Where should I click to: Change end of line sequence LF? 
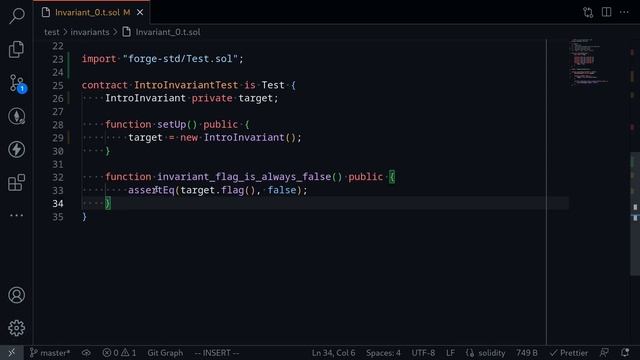450,353
